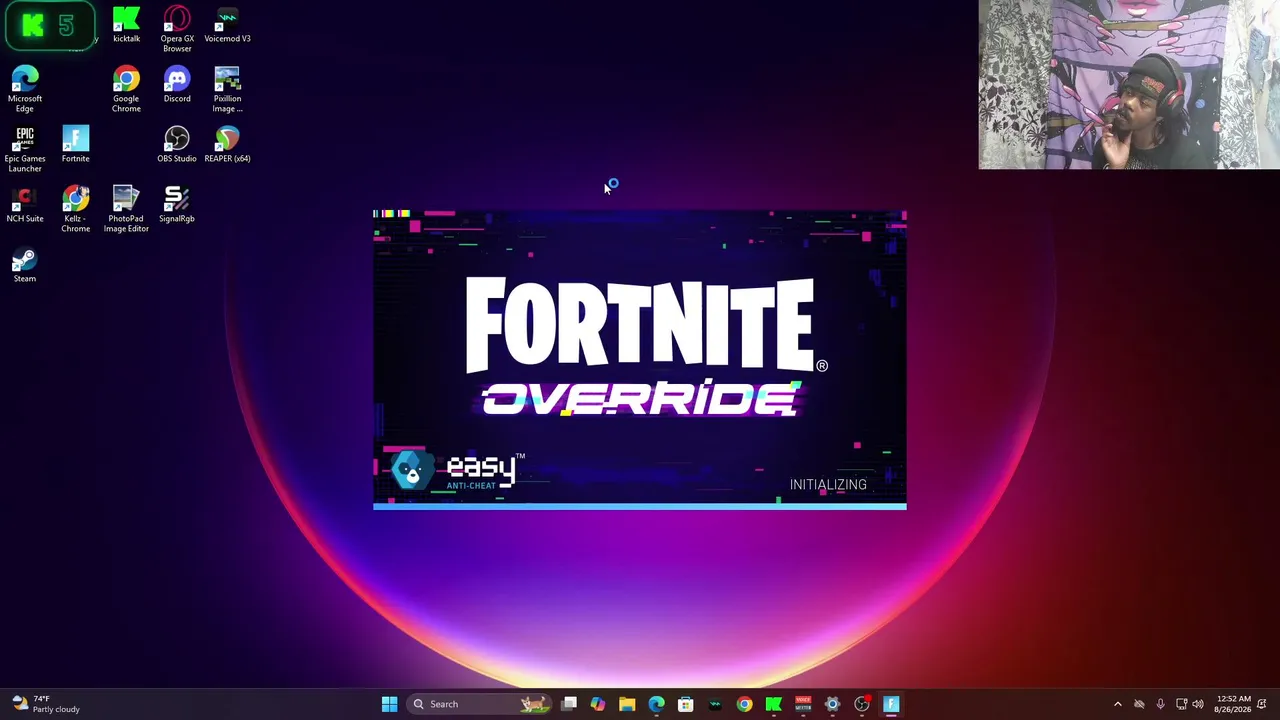Open File Explorer from the taskbar
1280x720 pixels.
point(627,704)
